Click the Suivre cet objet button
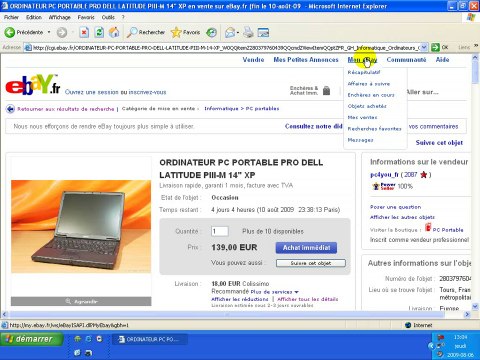Image resolution: width=480 pixels, height=360 pixels. coord(311,263)
